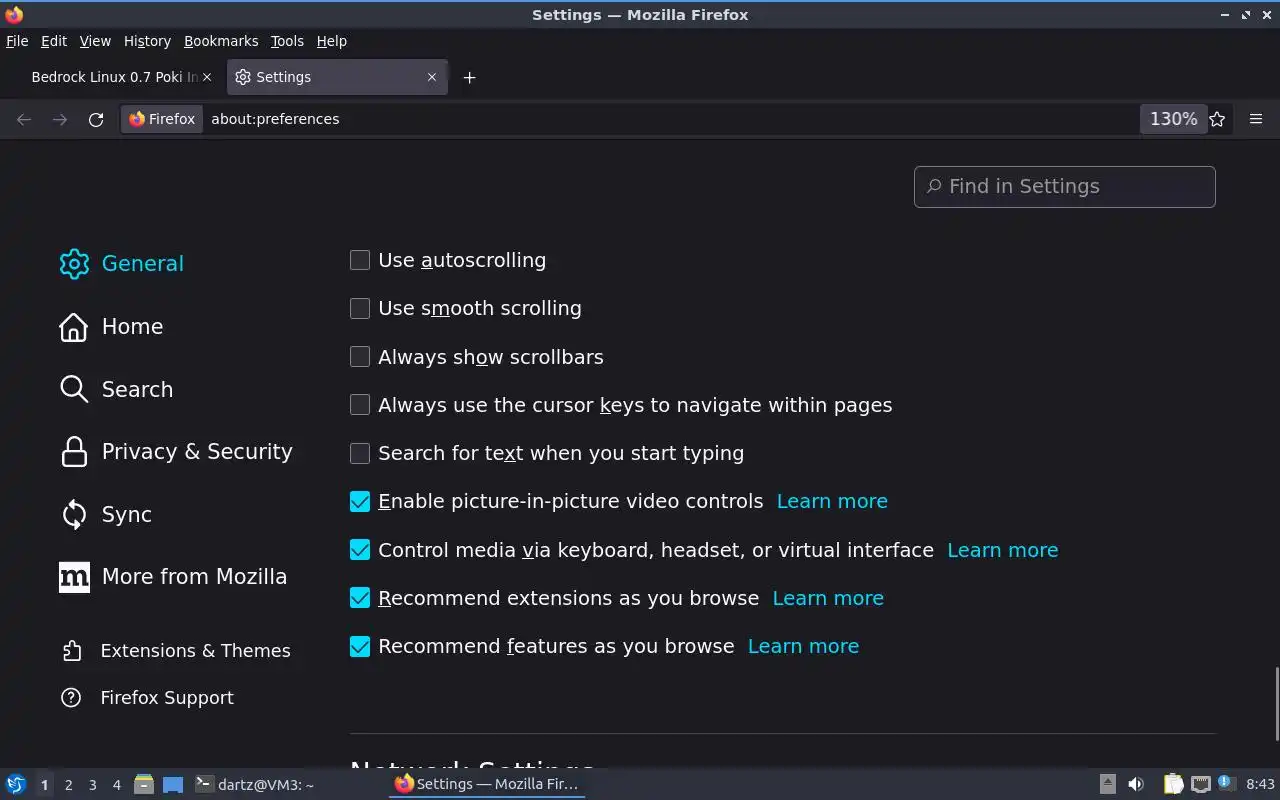Open Learn more for media control

(1002, 550)
